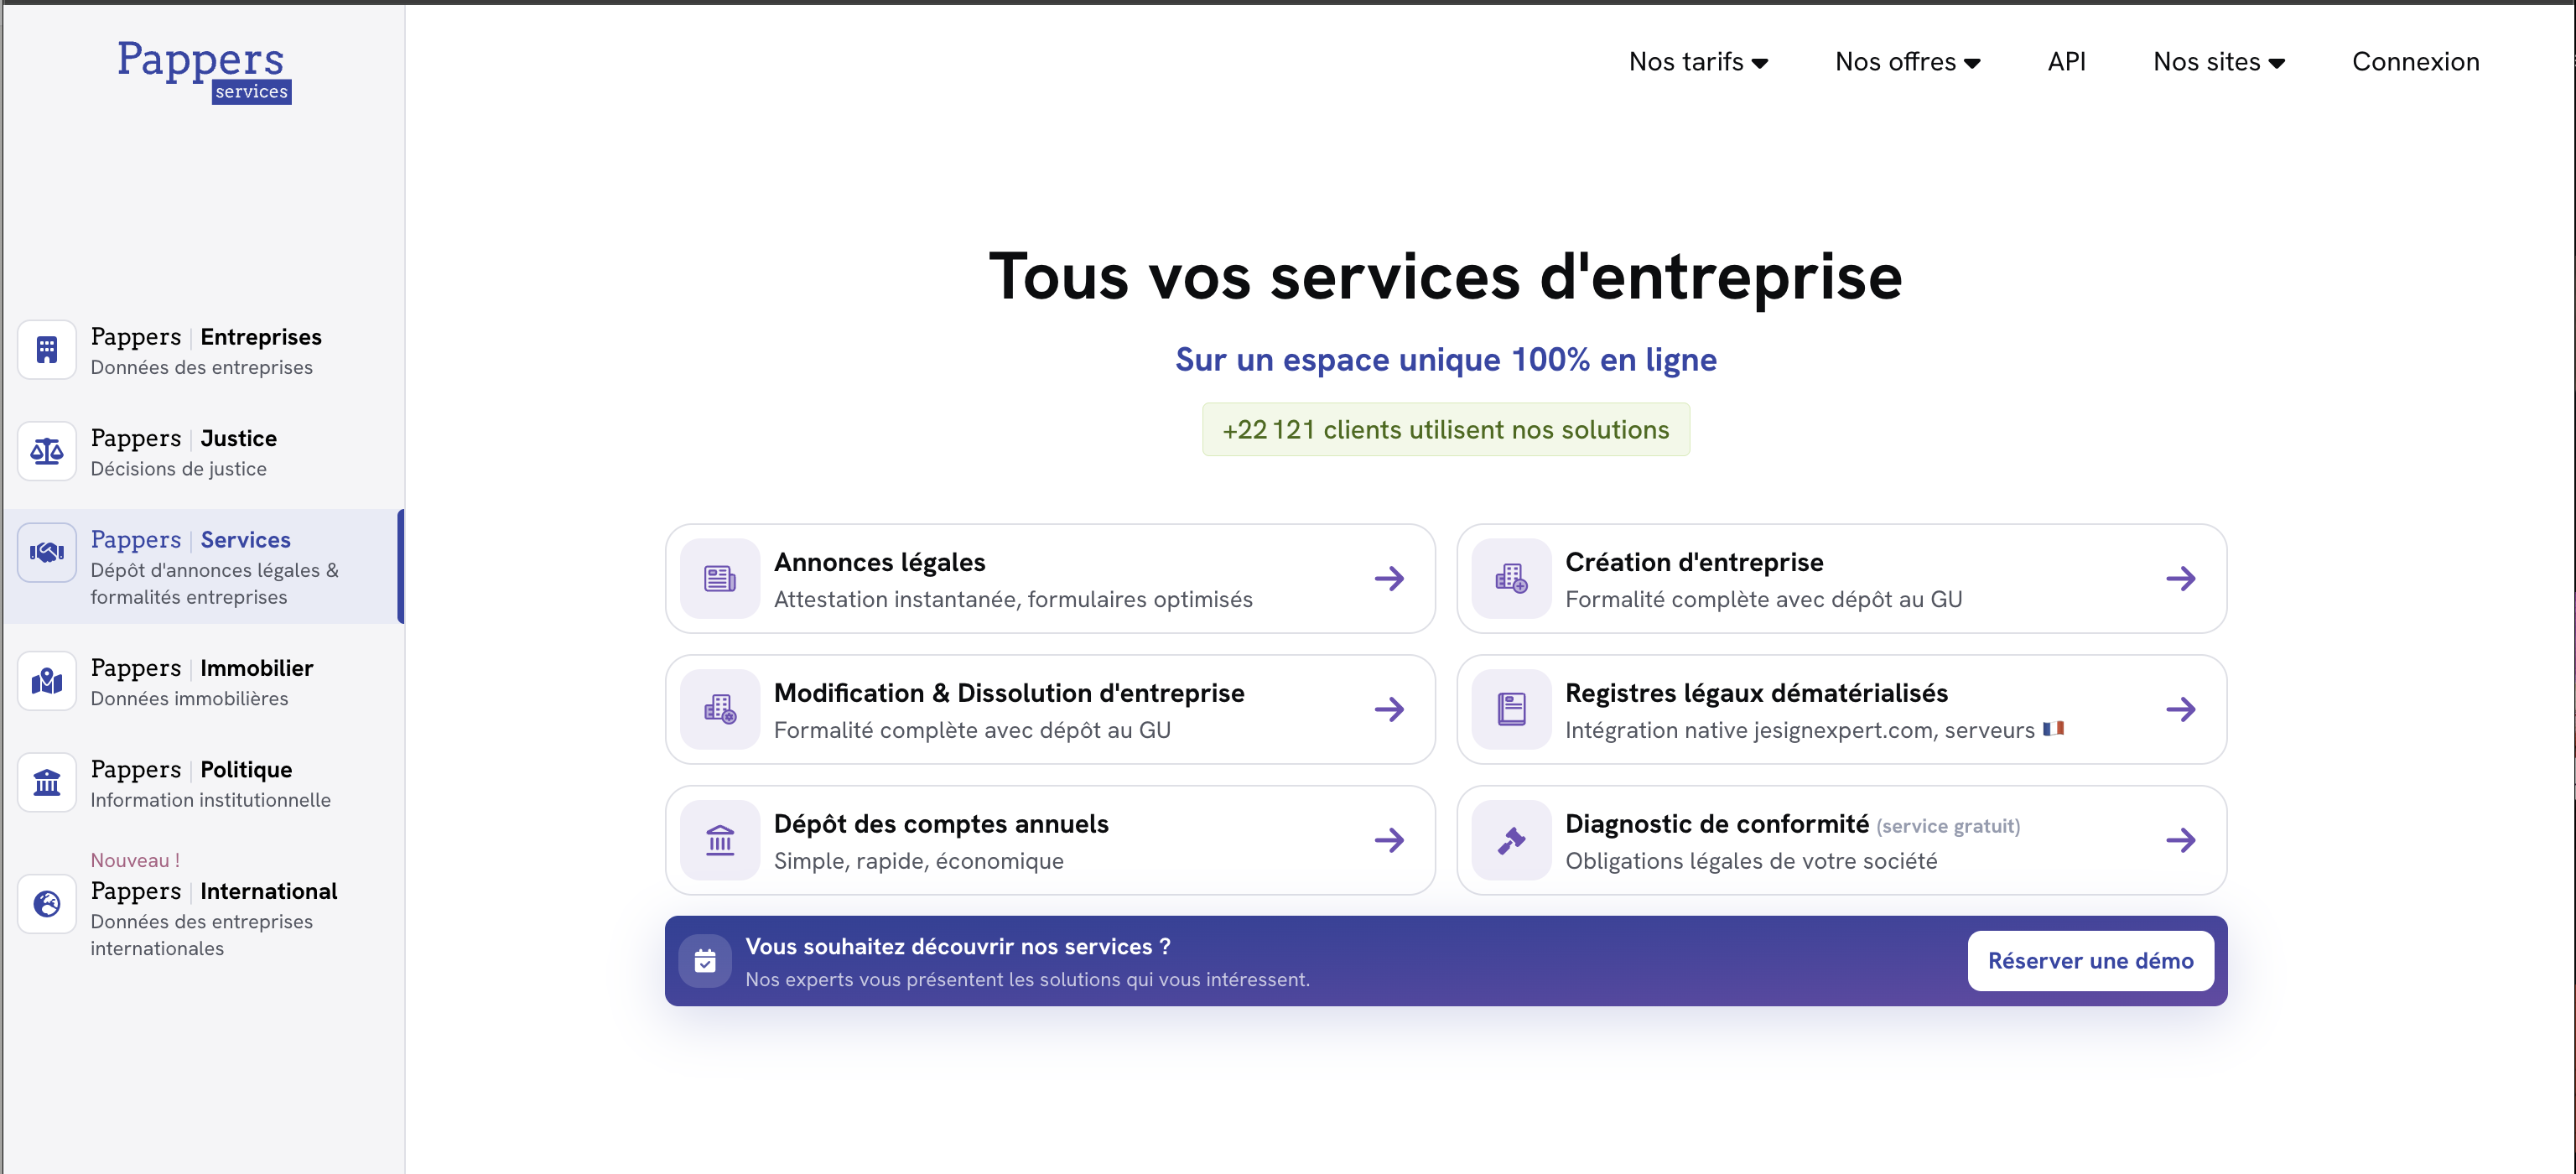The height and width of the screenshot is (1174, 2576).
Task: Click the Annonces légales newspaper icon
Action: point(720,579)
